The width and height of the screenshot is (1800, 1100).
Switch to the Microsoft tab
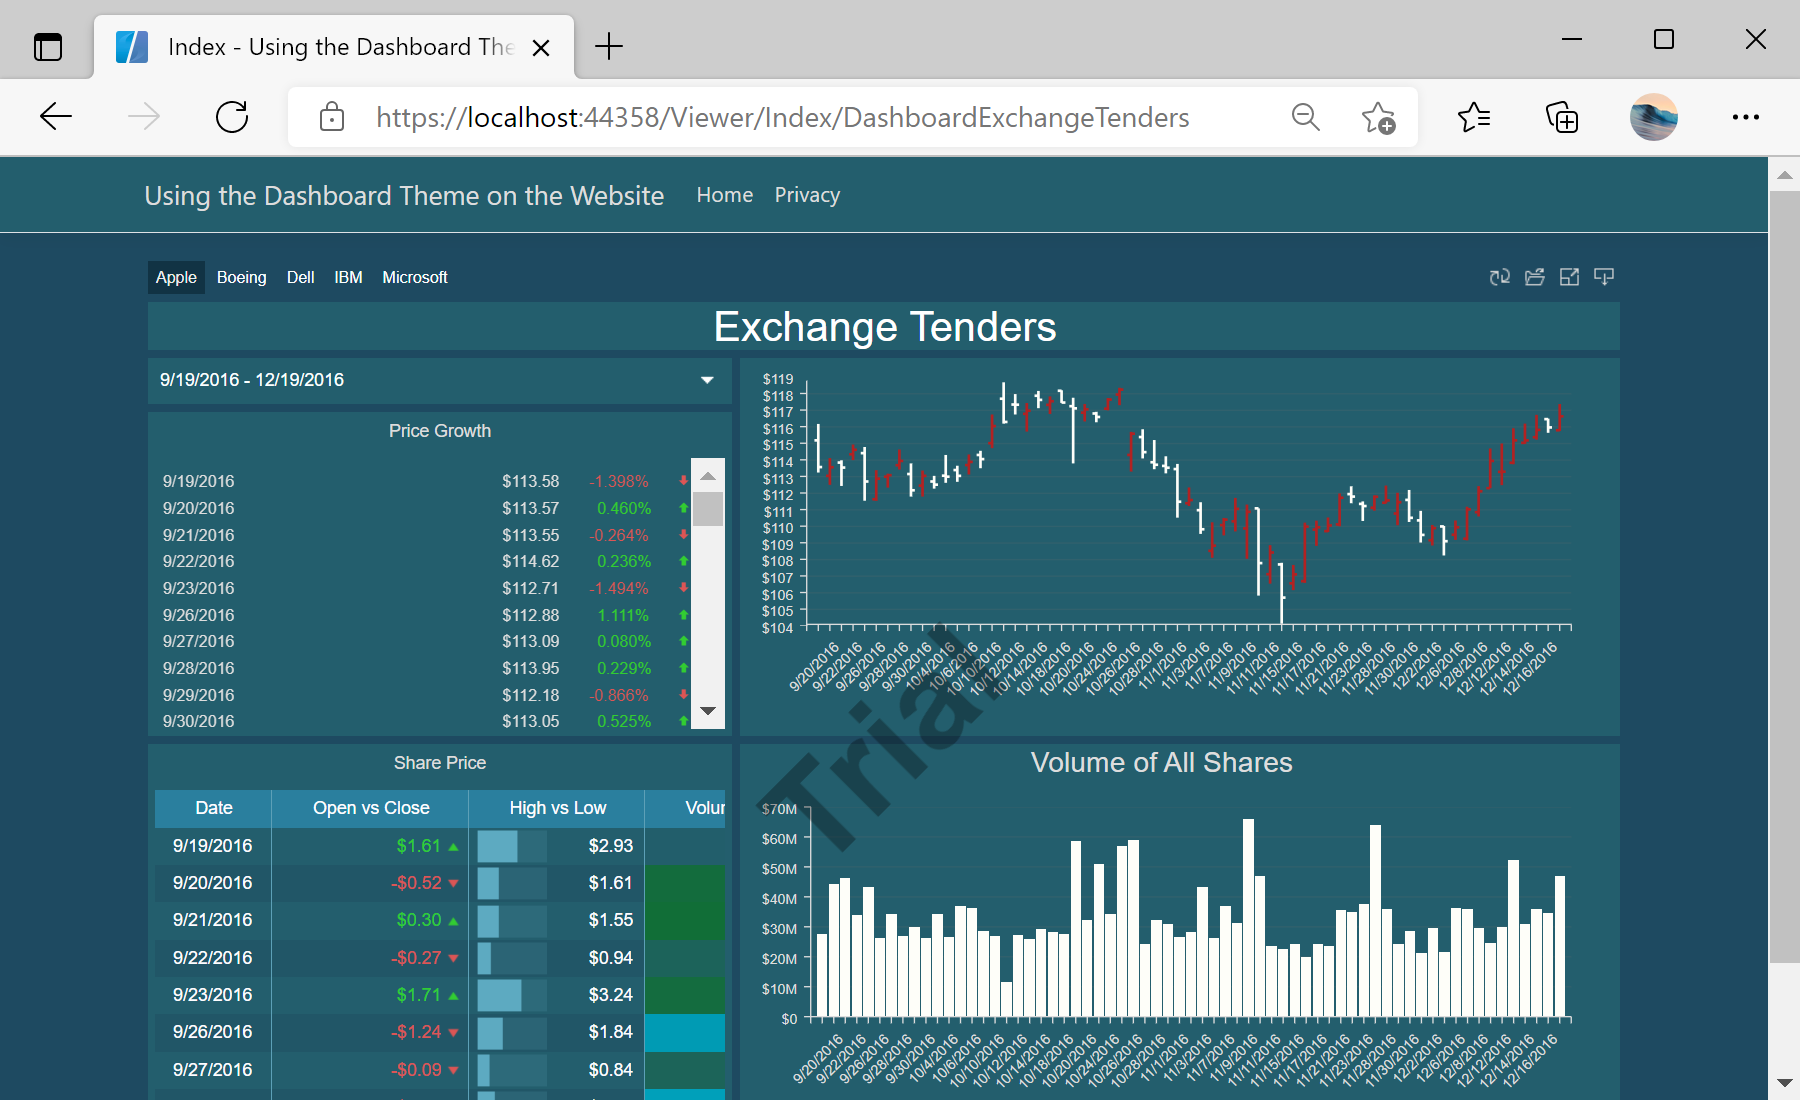point(414,277)
